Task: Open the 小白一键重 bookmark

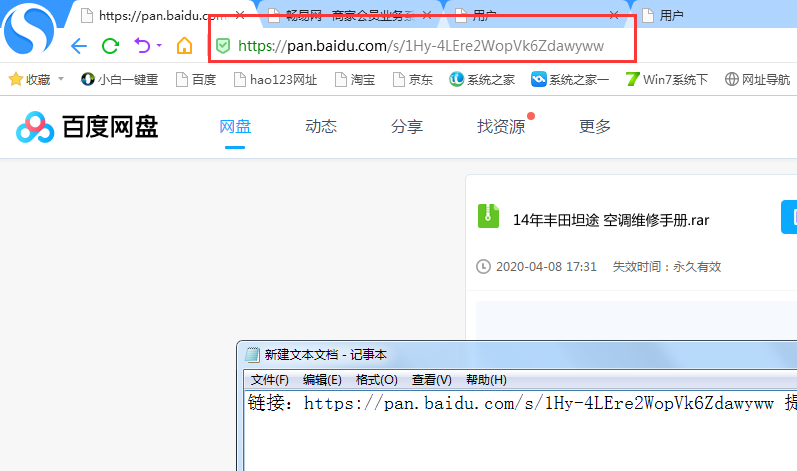Action: (x=119, y=80)
